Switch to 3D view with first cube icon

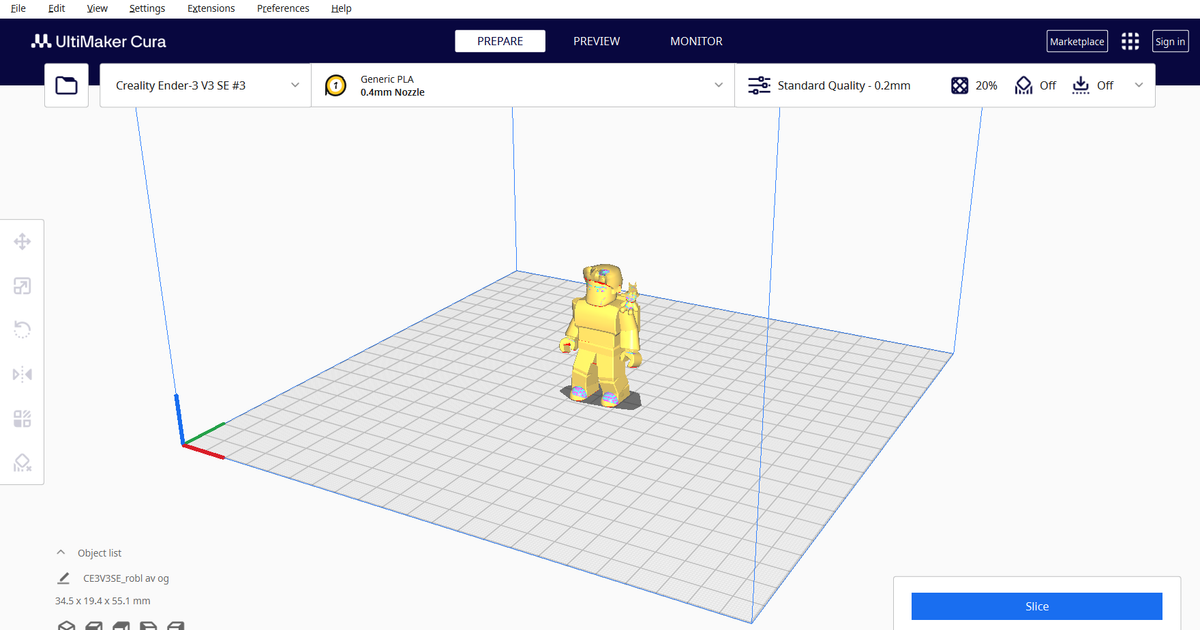pyautogui.click(x=66, y=626)
